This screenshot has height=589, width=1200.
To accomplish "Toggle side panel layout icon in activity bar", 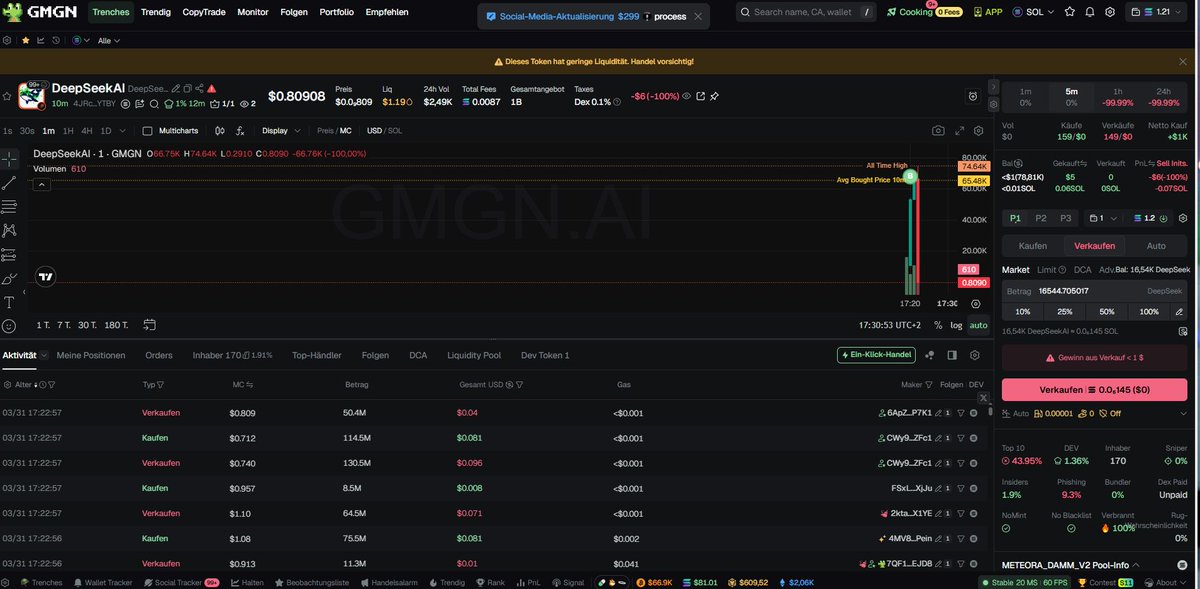I will [x=952, y=355].
